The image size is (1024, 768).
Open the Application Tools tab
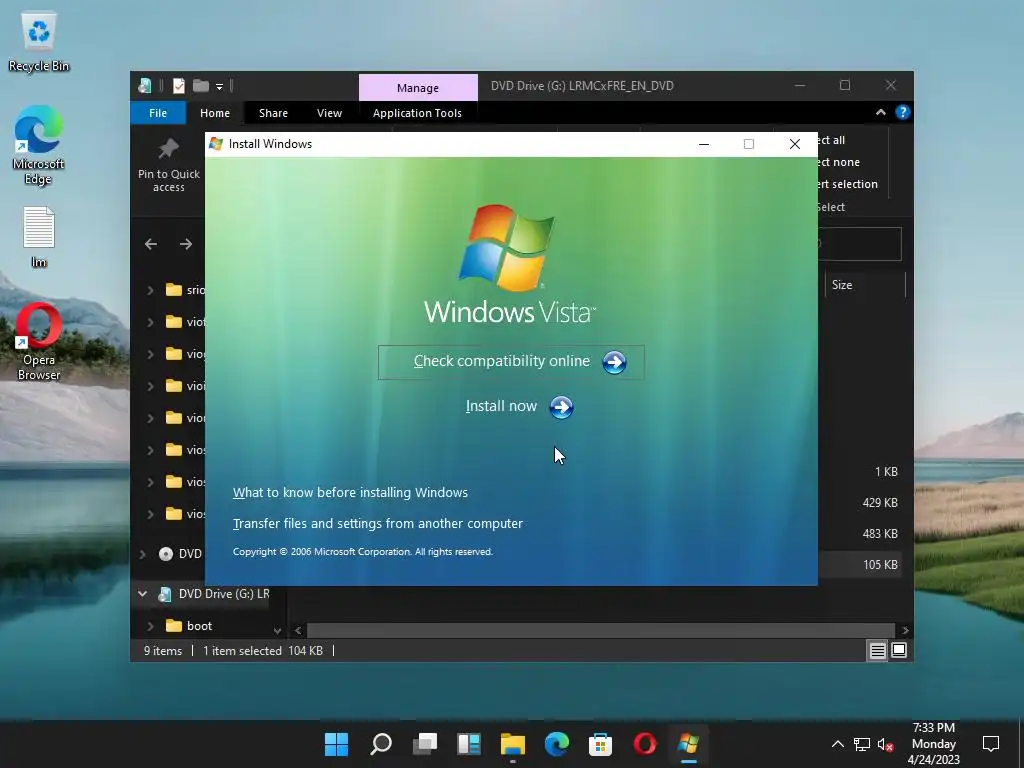coord(417,113)
